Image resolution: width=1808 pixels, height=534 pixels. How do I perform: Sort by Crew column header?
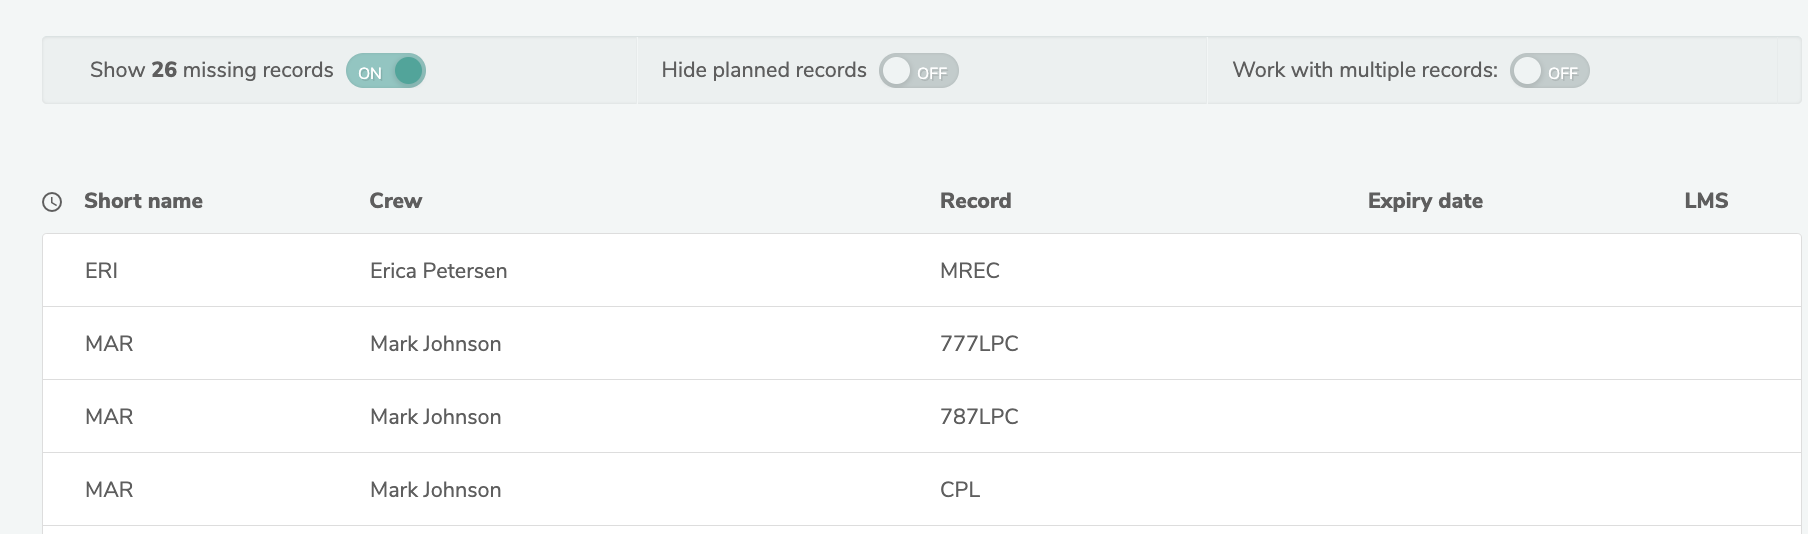coord(395,201)
